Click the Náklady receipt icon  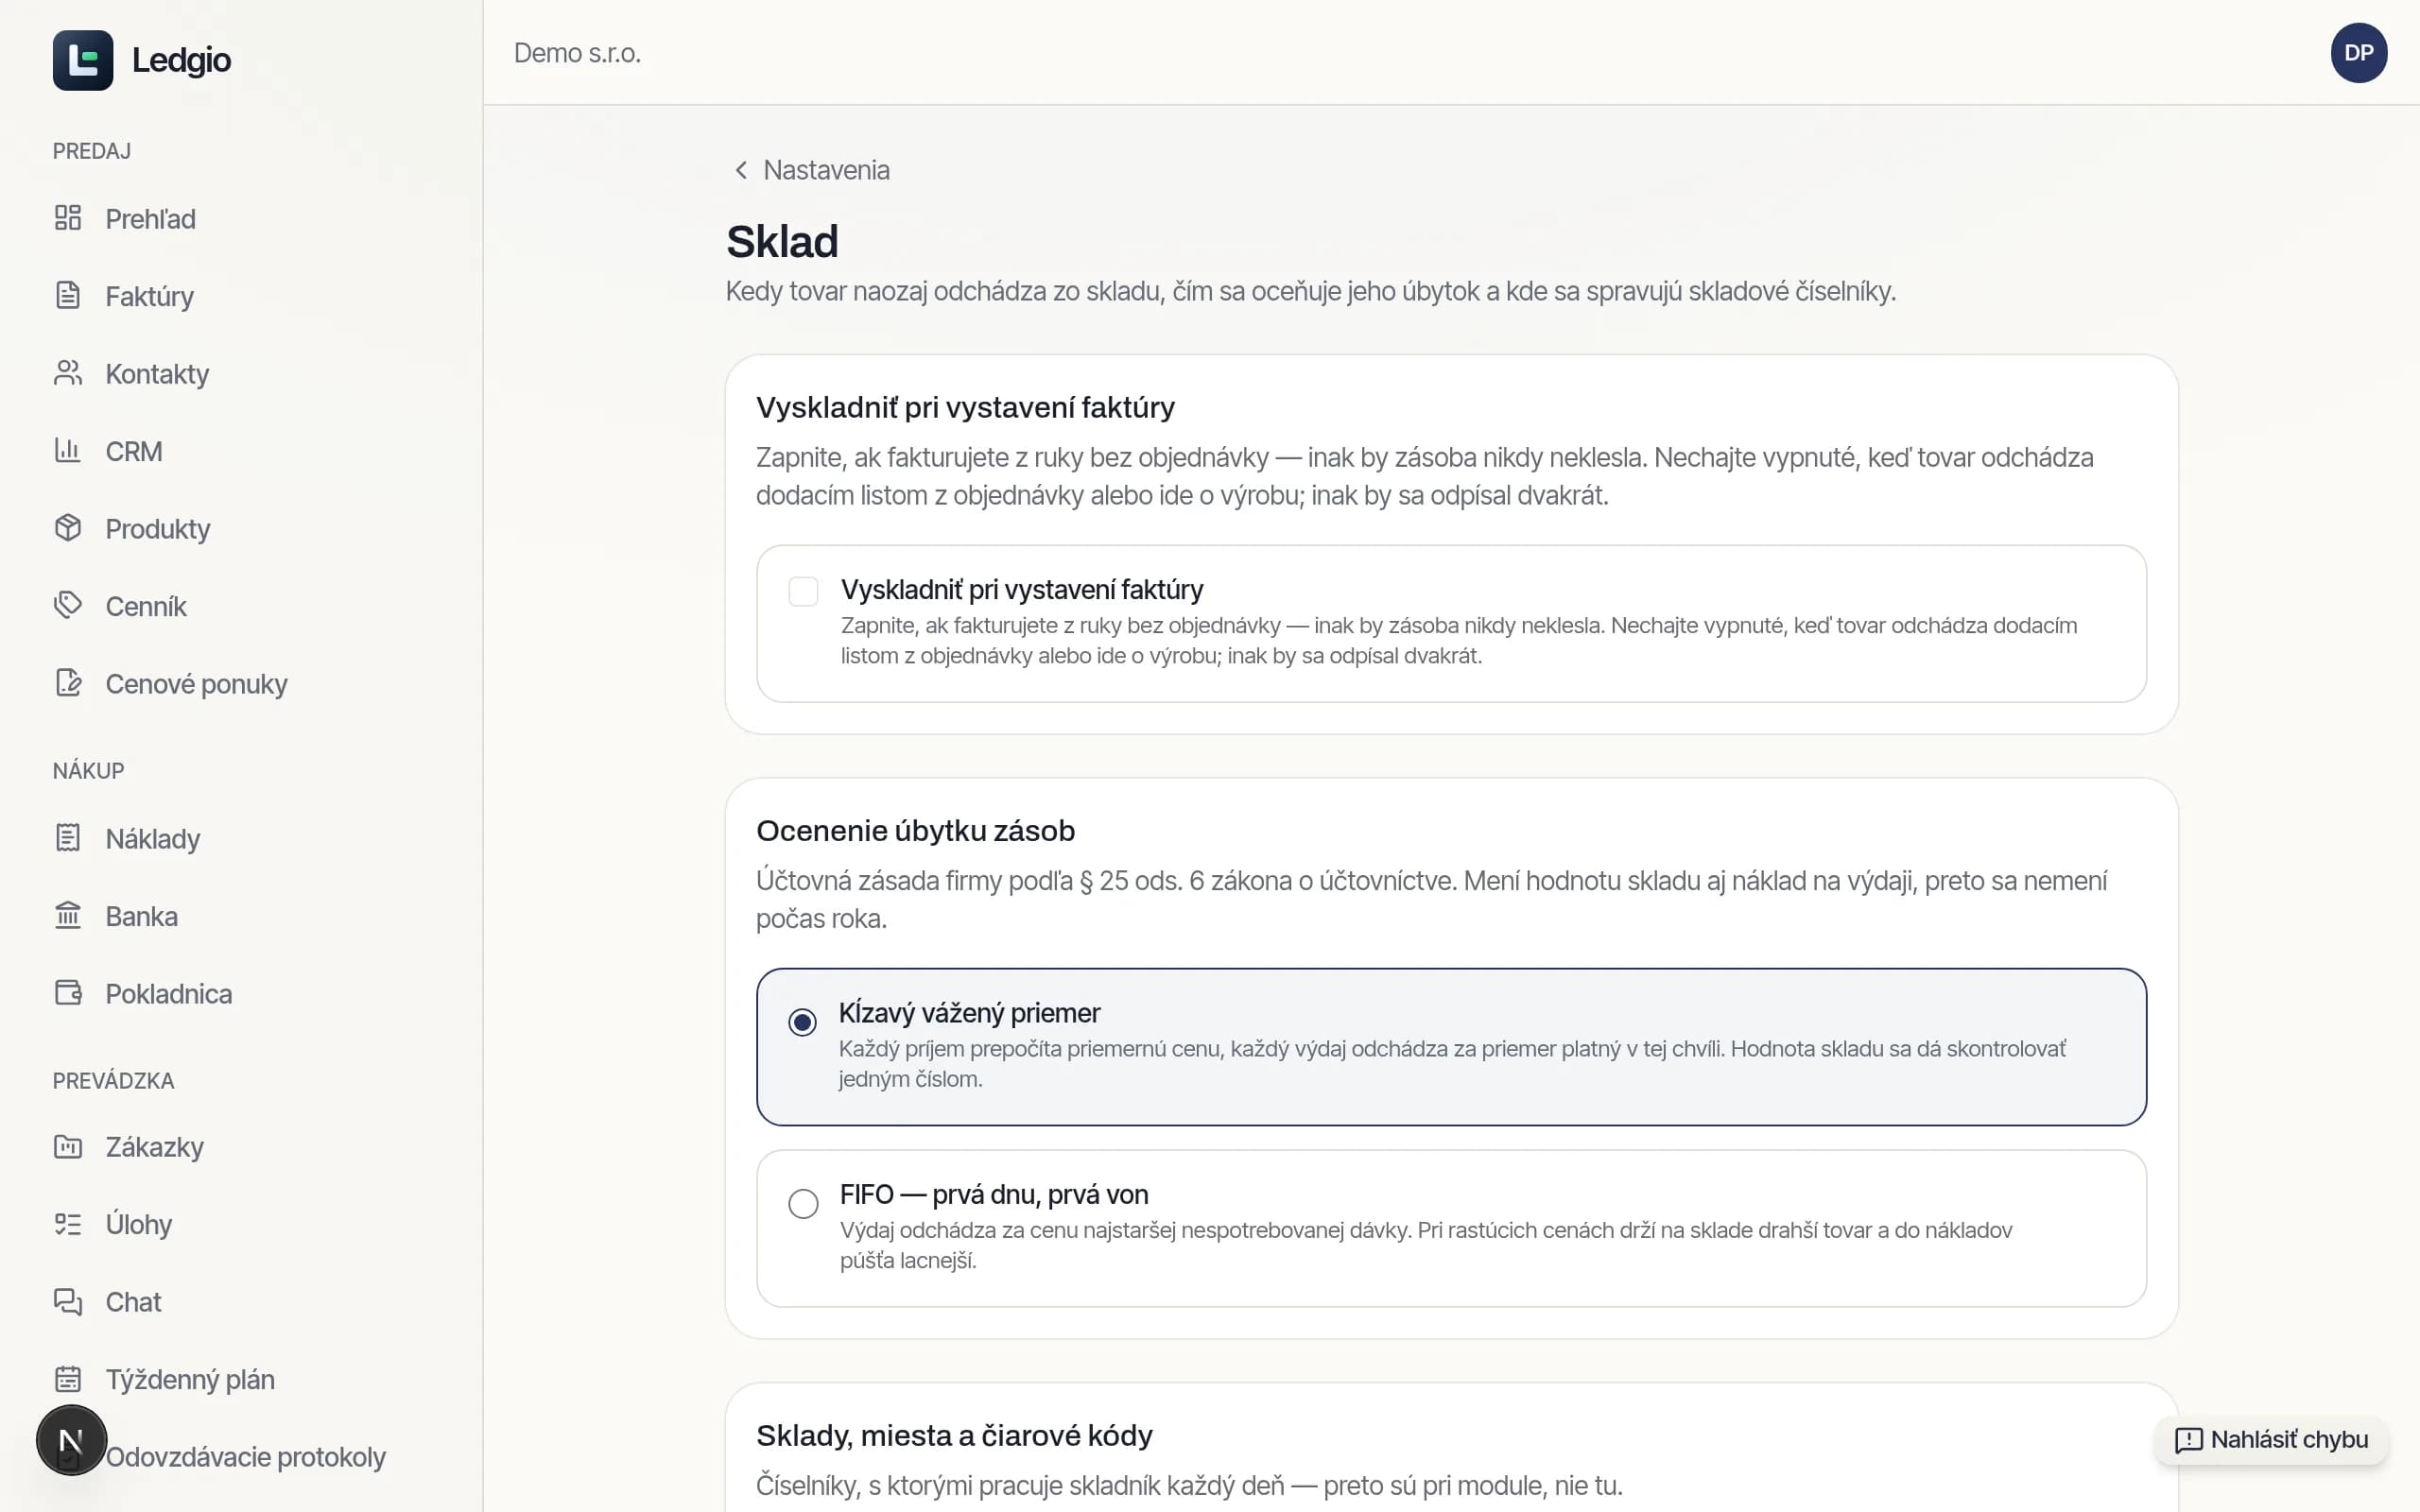coord(68,838)
